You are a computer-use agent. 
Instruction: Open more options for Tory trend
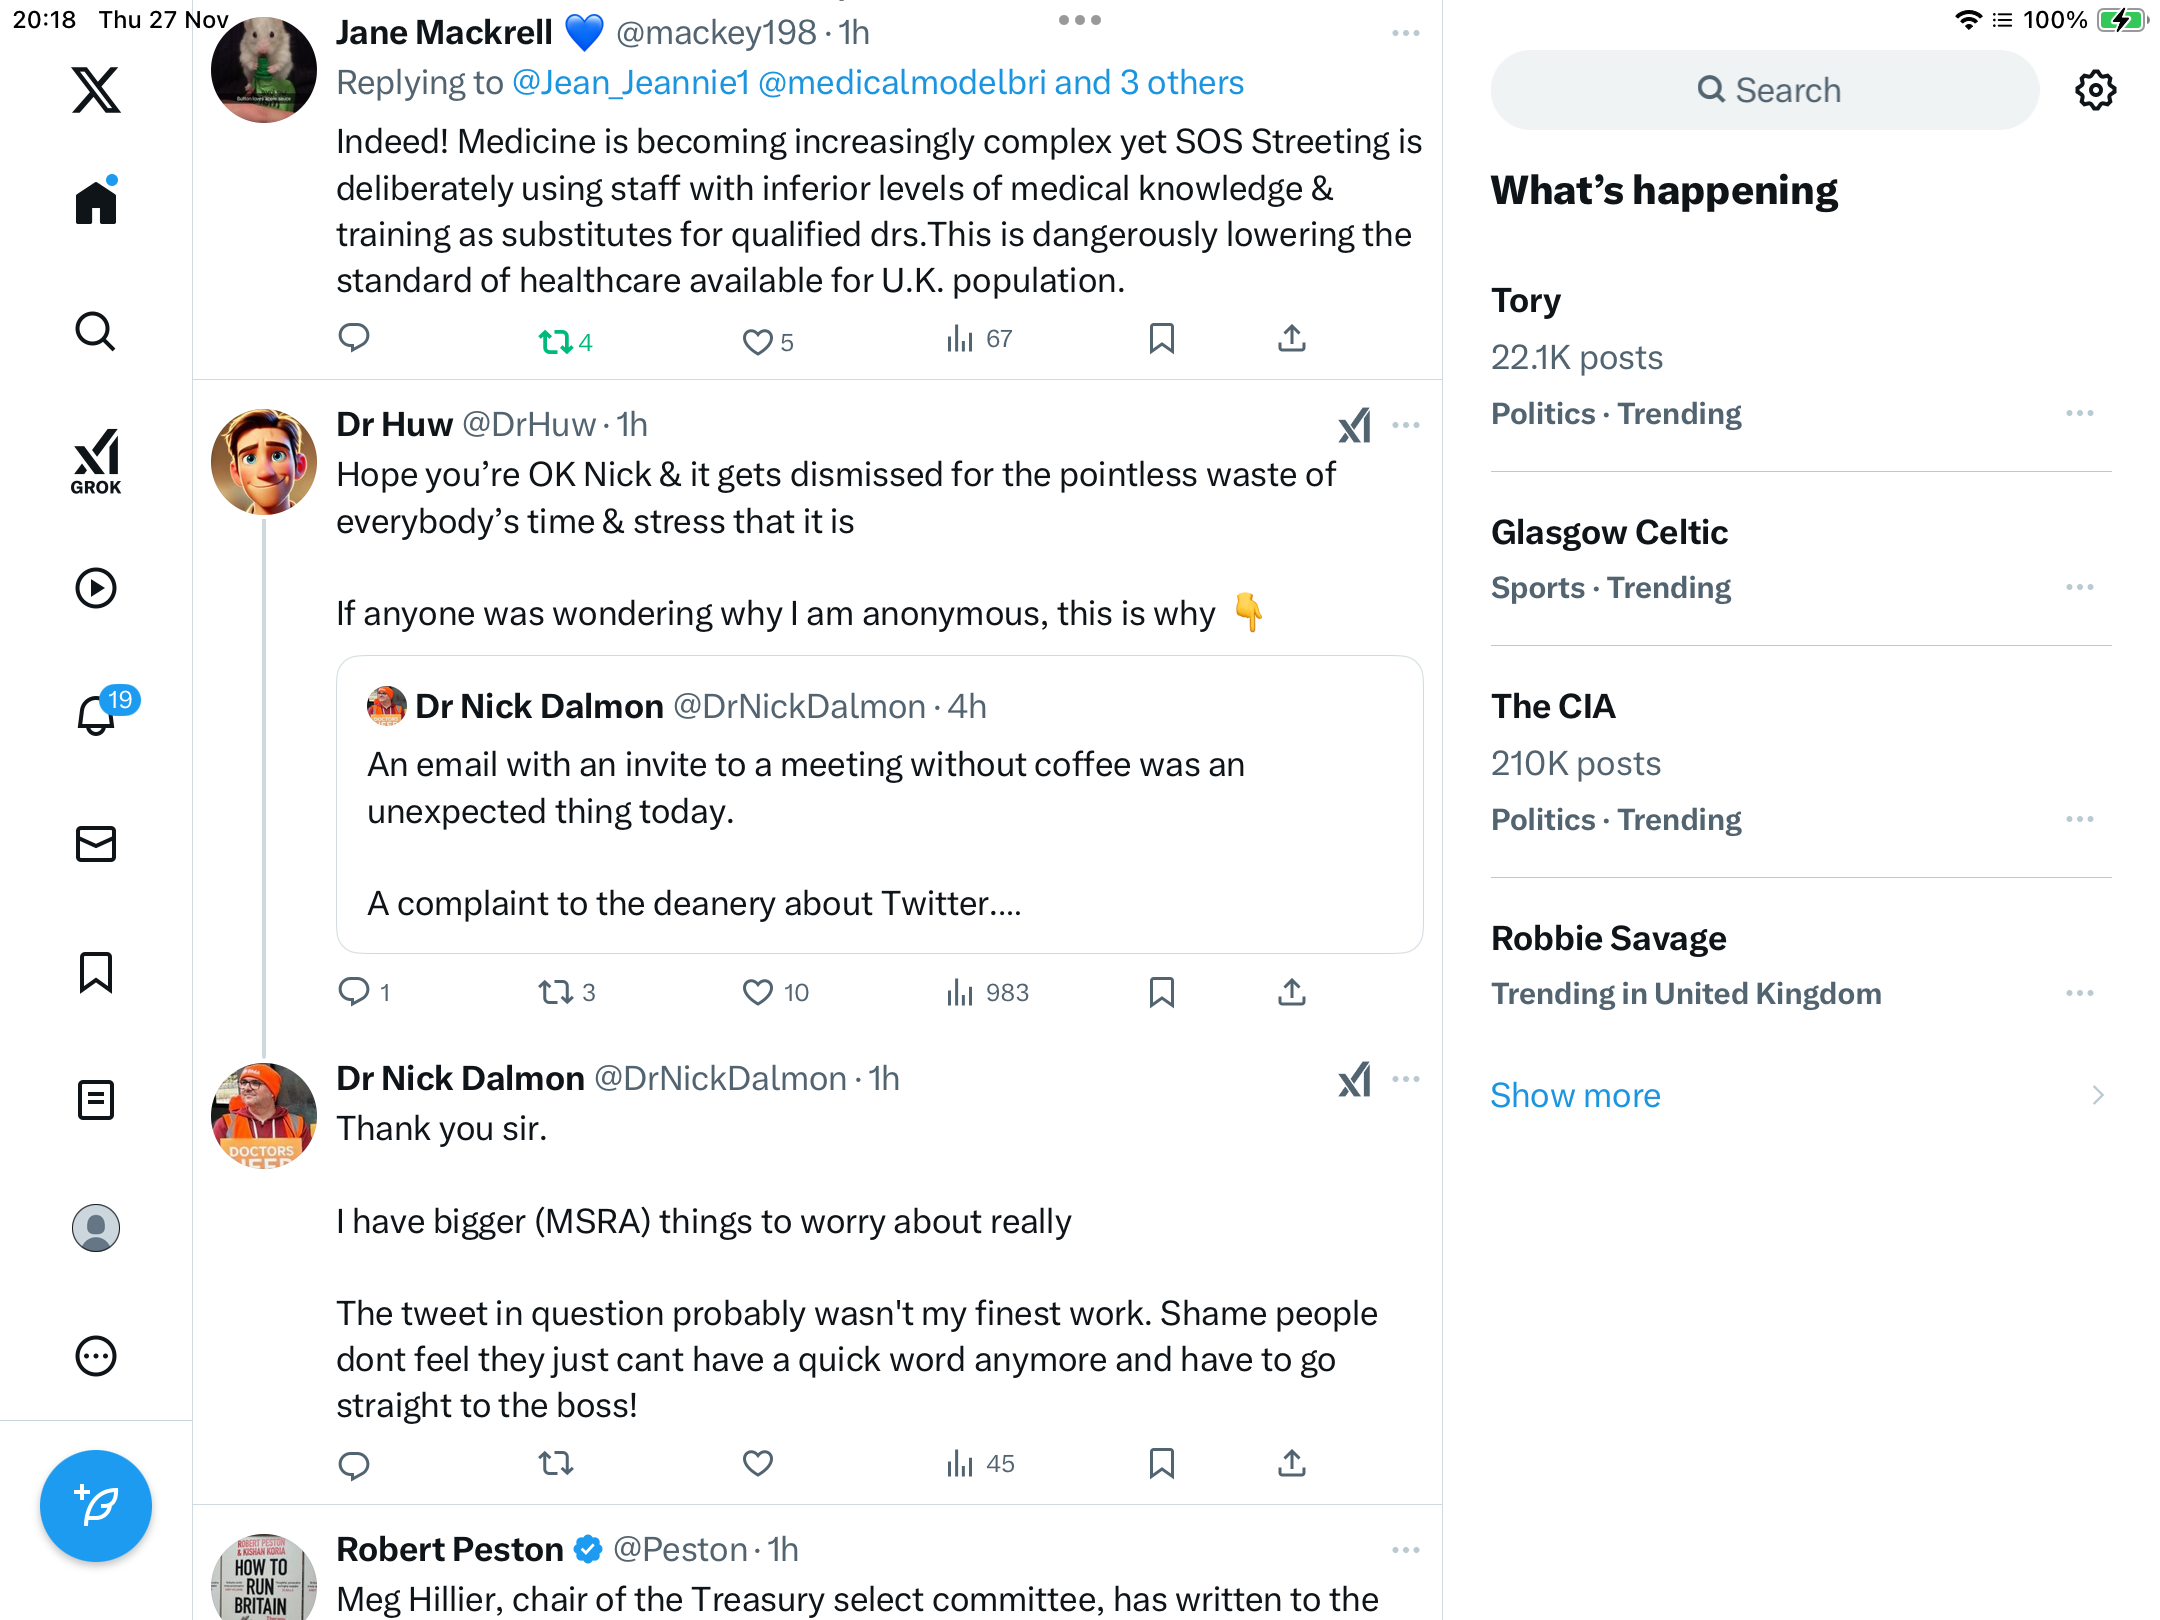click(2079, 413)
